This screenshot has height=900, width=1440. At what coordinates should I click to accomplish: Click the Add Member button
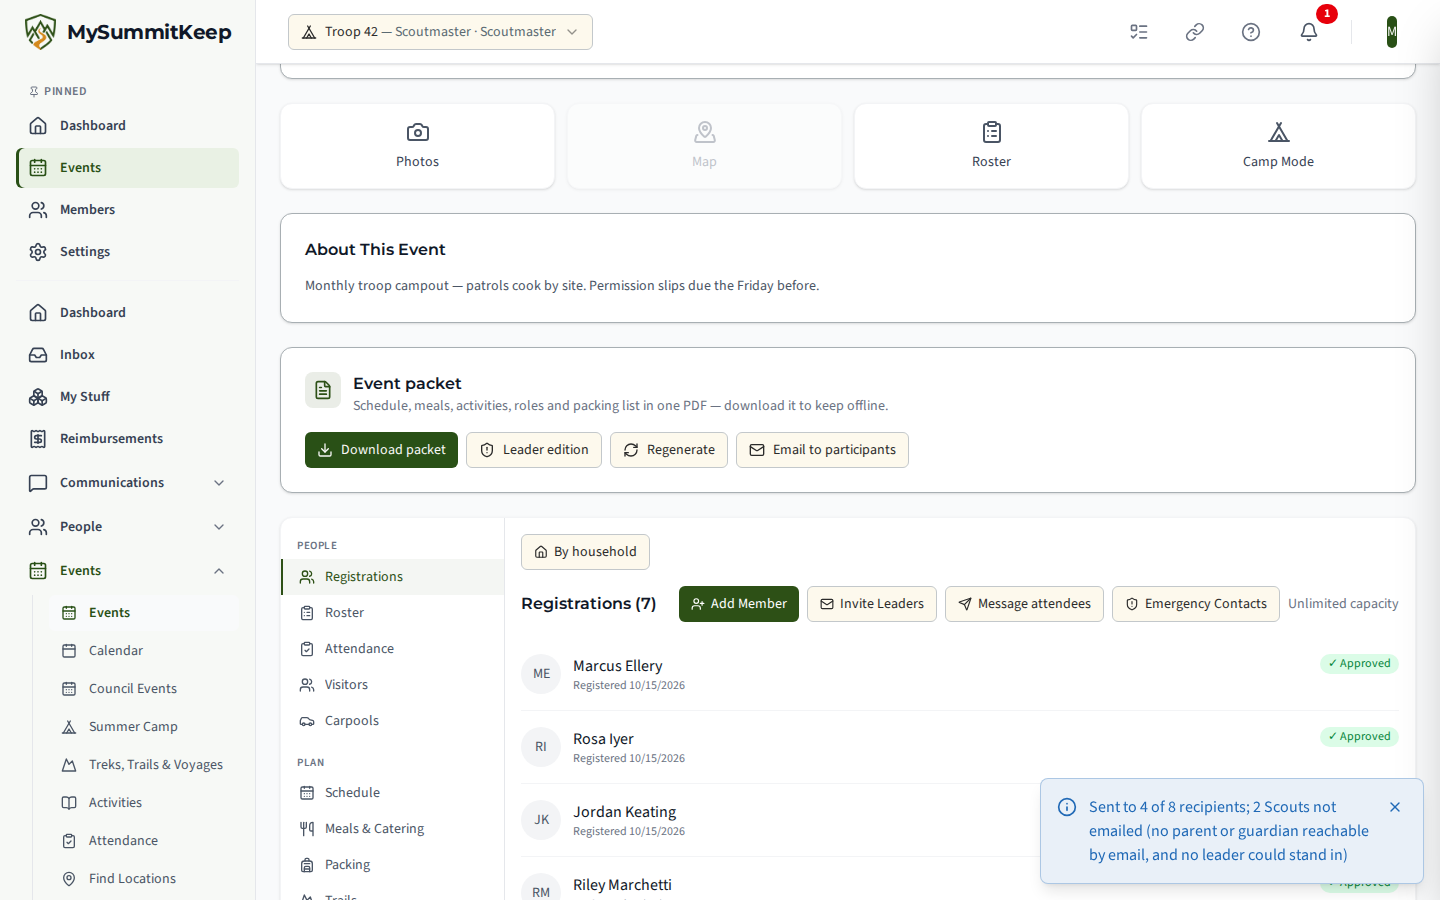739,604
